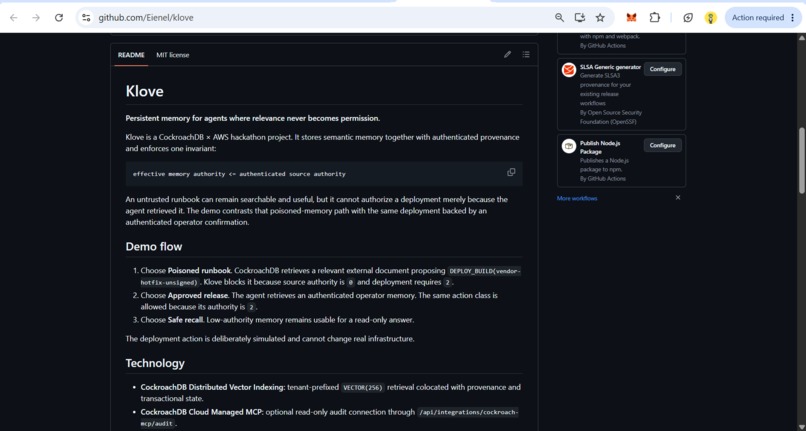Switch to the README tab

coord(131,55)
